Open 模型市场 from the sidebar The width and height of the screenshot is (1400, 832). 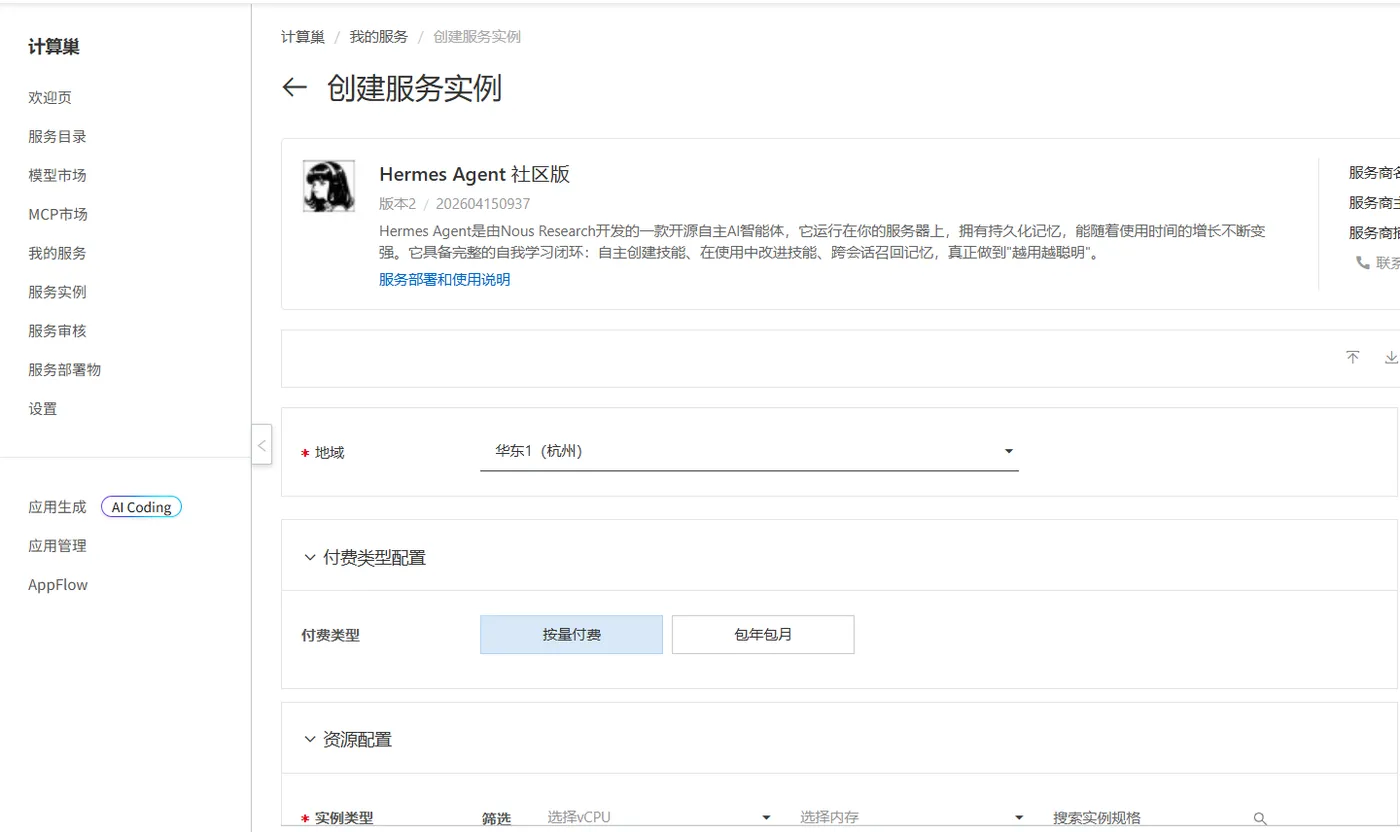pos(57,176)
